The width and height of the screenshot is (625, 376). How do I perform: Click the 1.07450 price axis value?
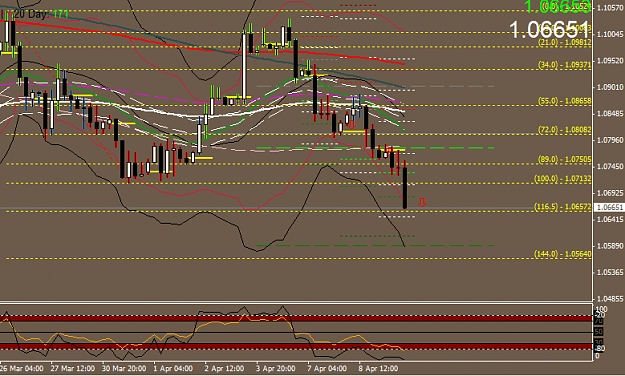click(610, 166)
